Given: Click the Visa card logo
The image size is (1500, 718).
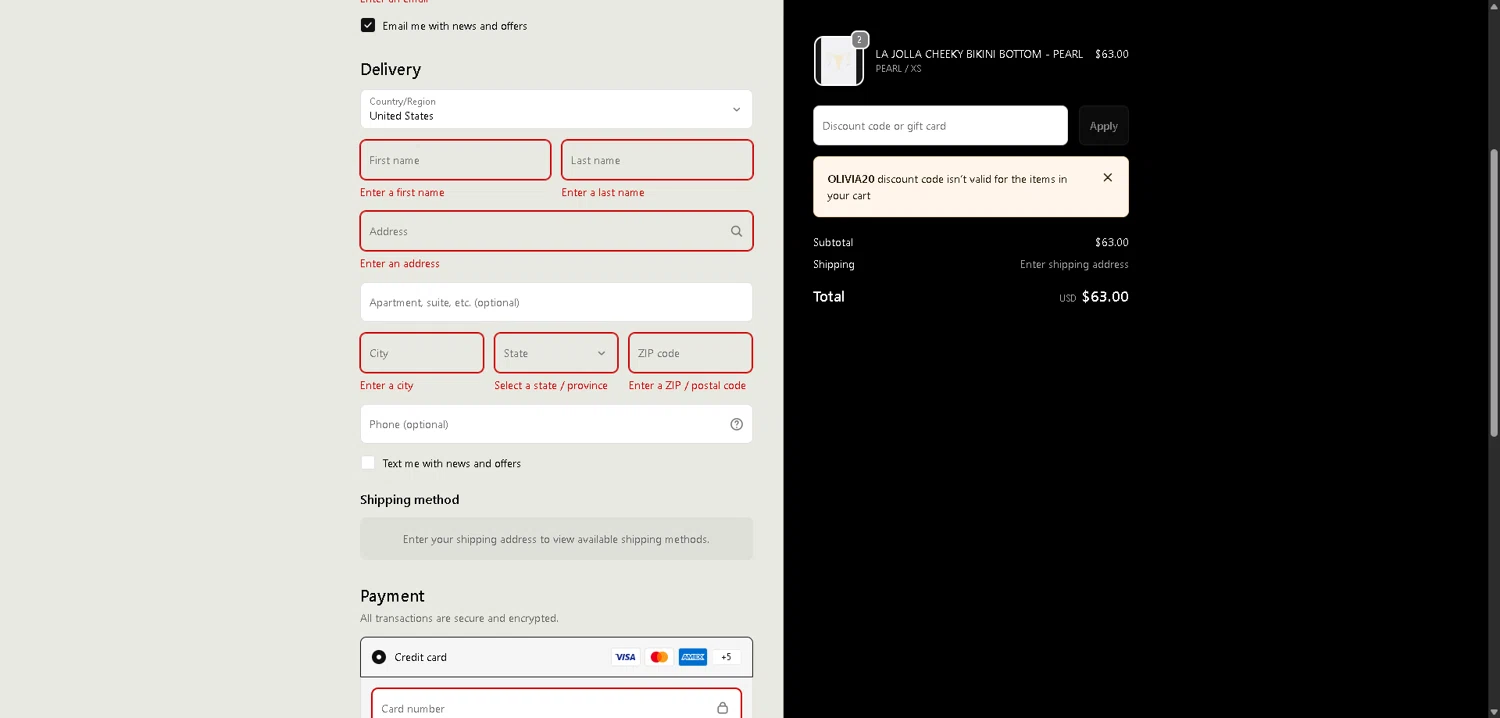Looking at the screenshot, I should click(x=625, y=657).
